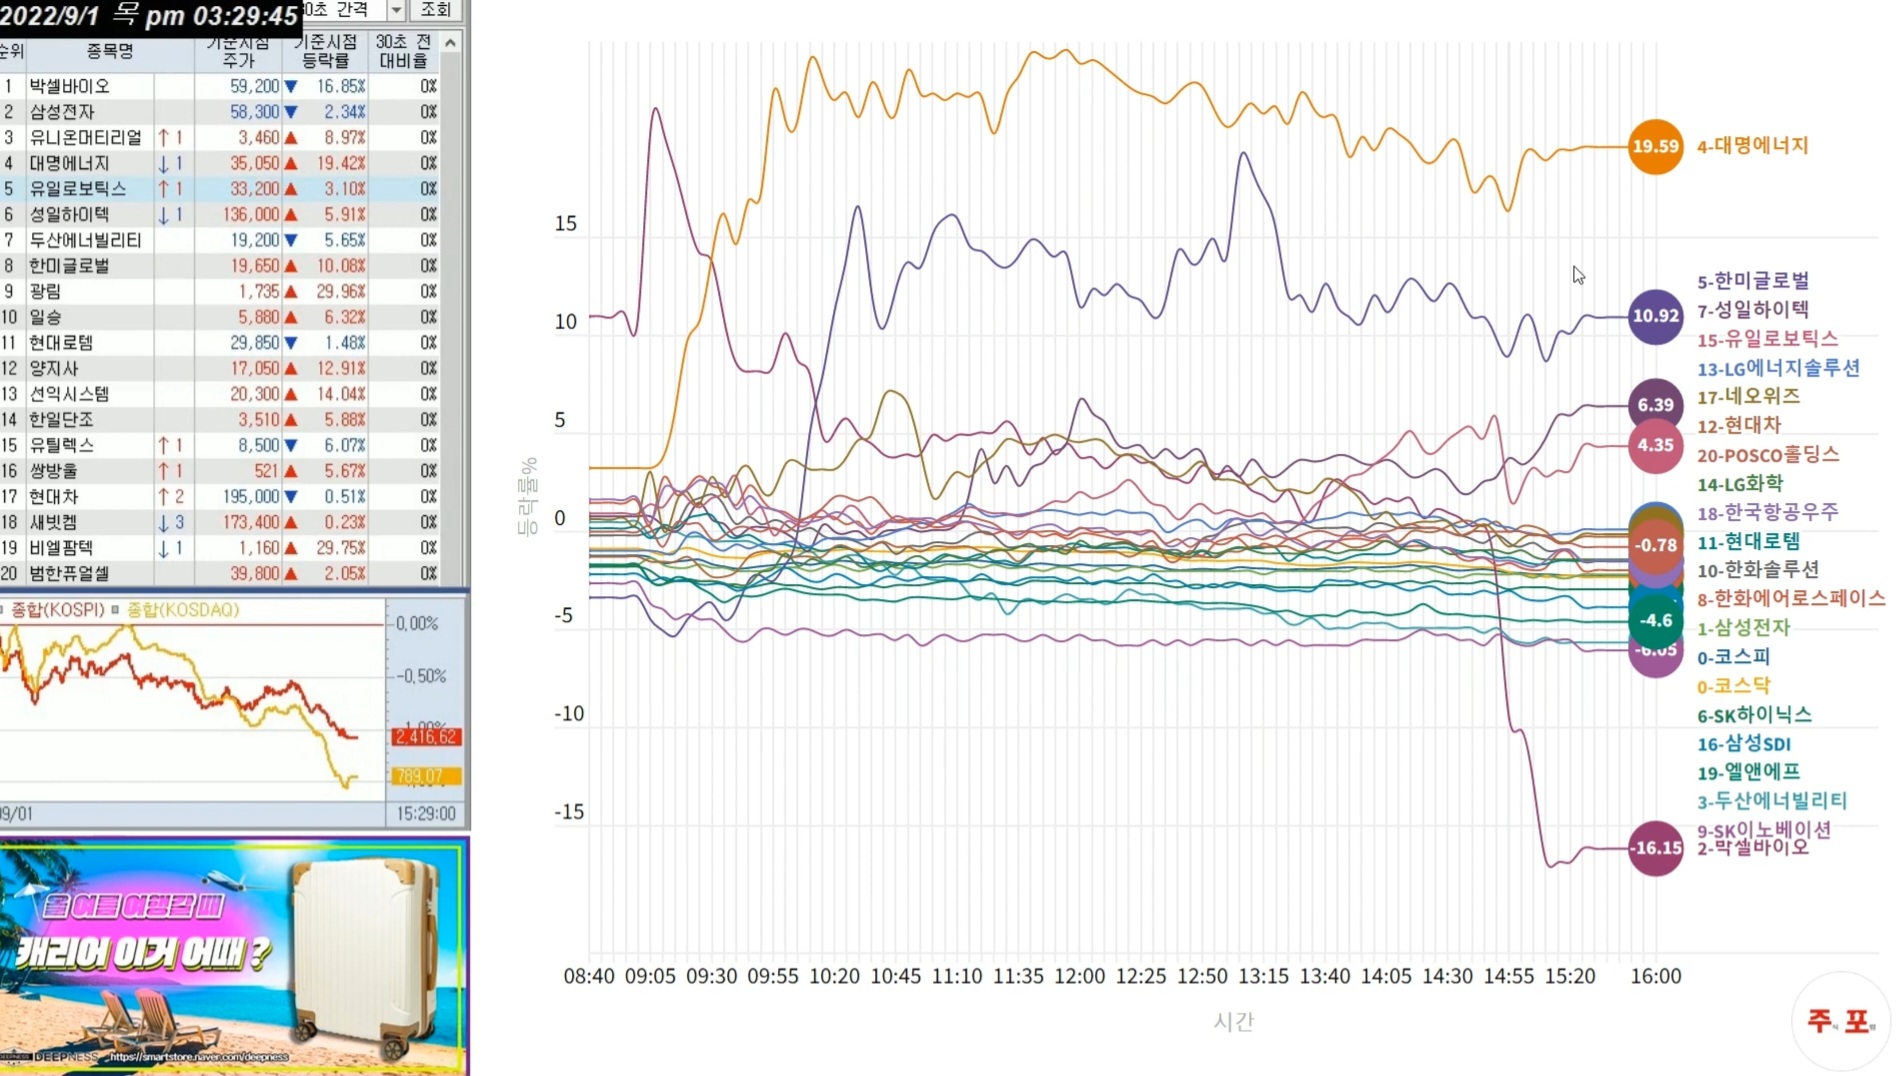
Task: Click the 기준시점 주가 column header
Action: (x=238, y=51)
